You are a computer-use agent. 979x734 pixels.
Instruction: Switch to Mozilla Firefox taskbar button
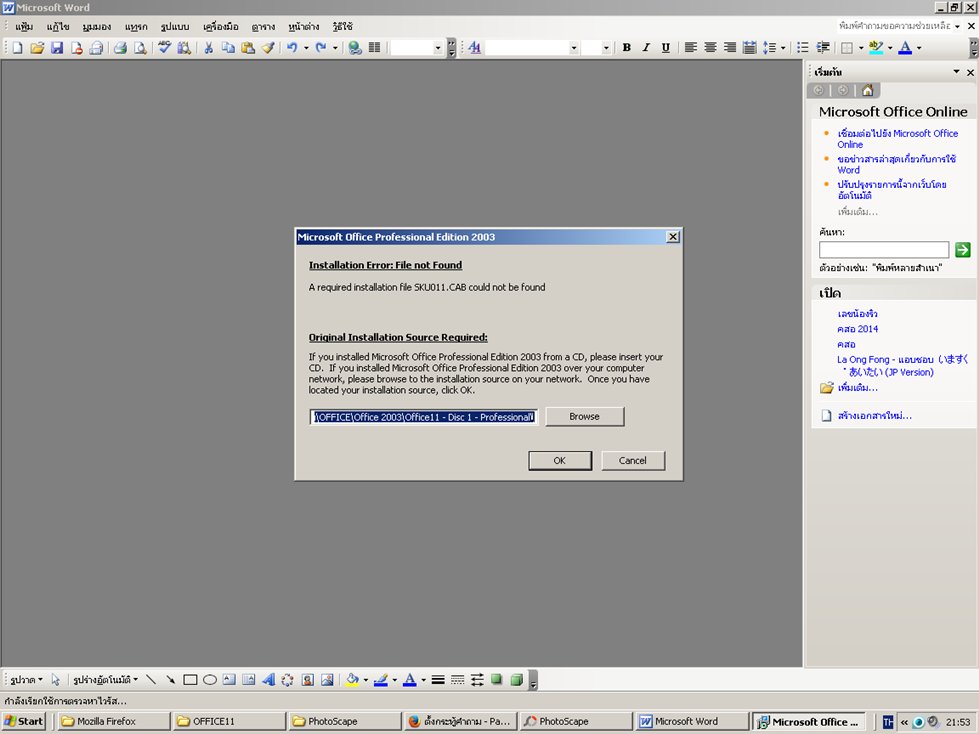(x=112, y=722)
